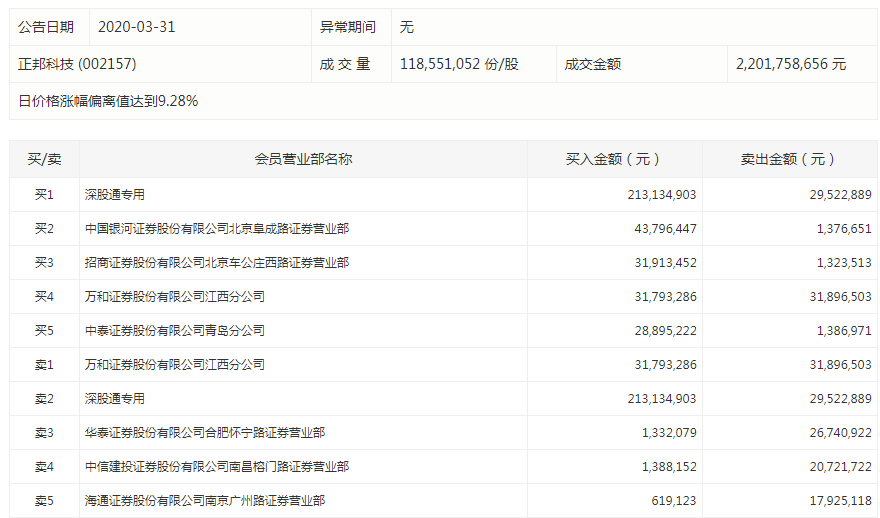This screenshot has height=518, width=880.
Task: Open 中国银河证券北京阜成路证券营业部 entry
Action: 217,229
